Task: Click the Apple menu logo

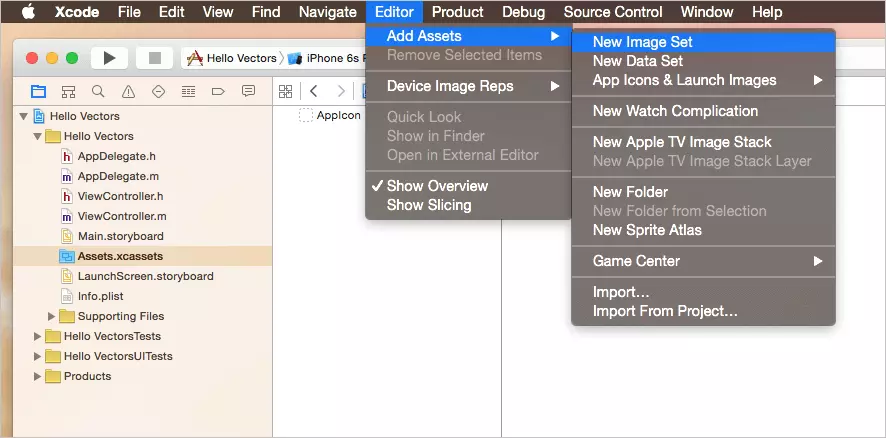Action: (x=28, y=11)
